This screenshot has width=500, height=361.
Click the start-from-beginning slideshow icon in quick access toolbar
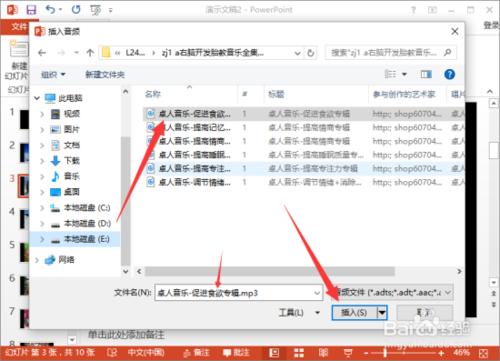[x=96, y=10]
